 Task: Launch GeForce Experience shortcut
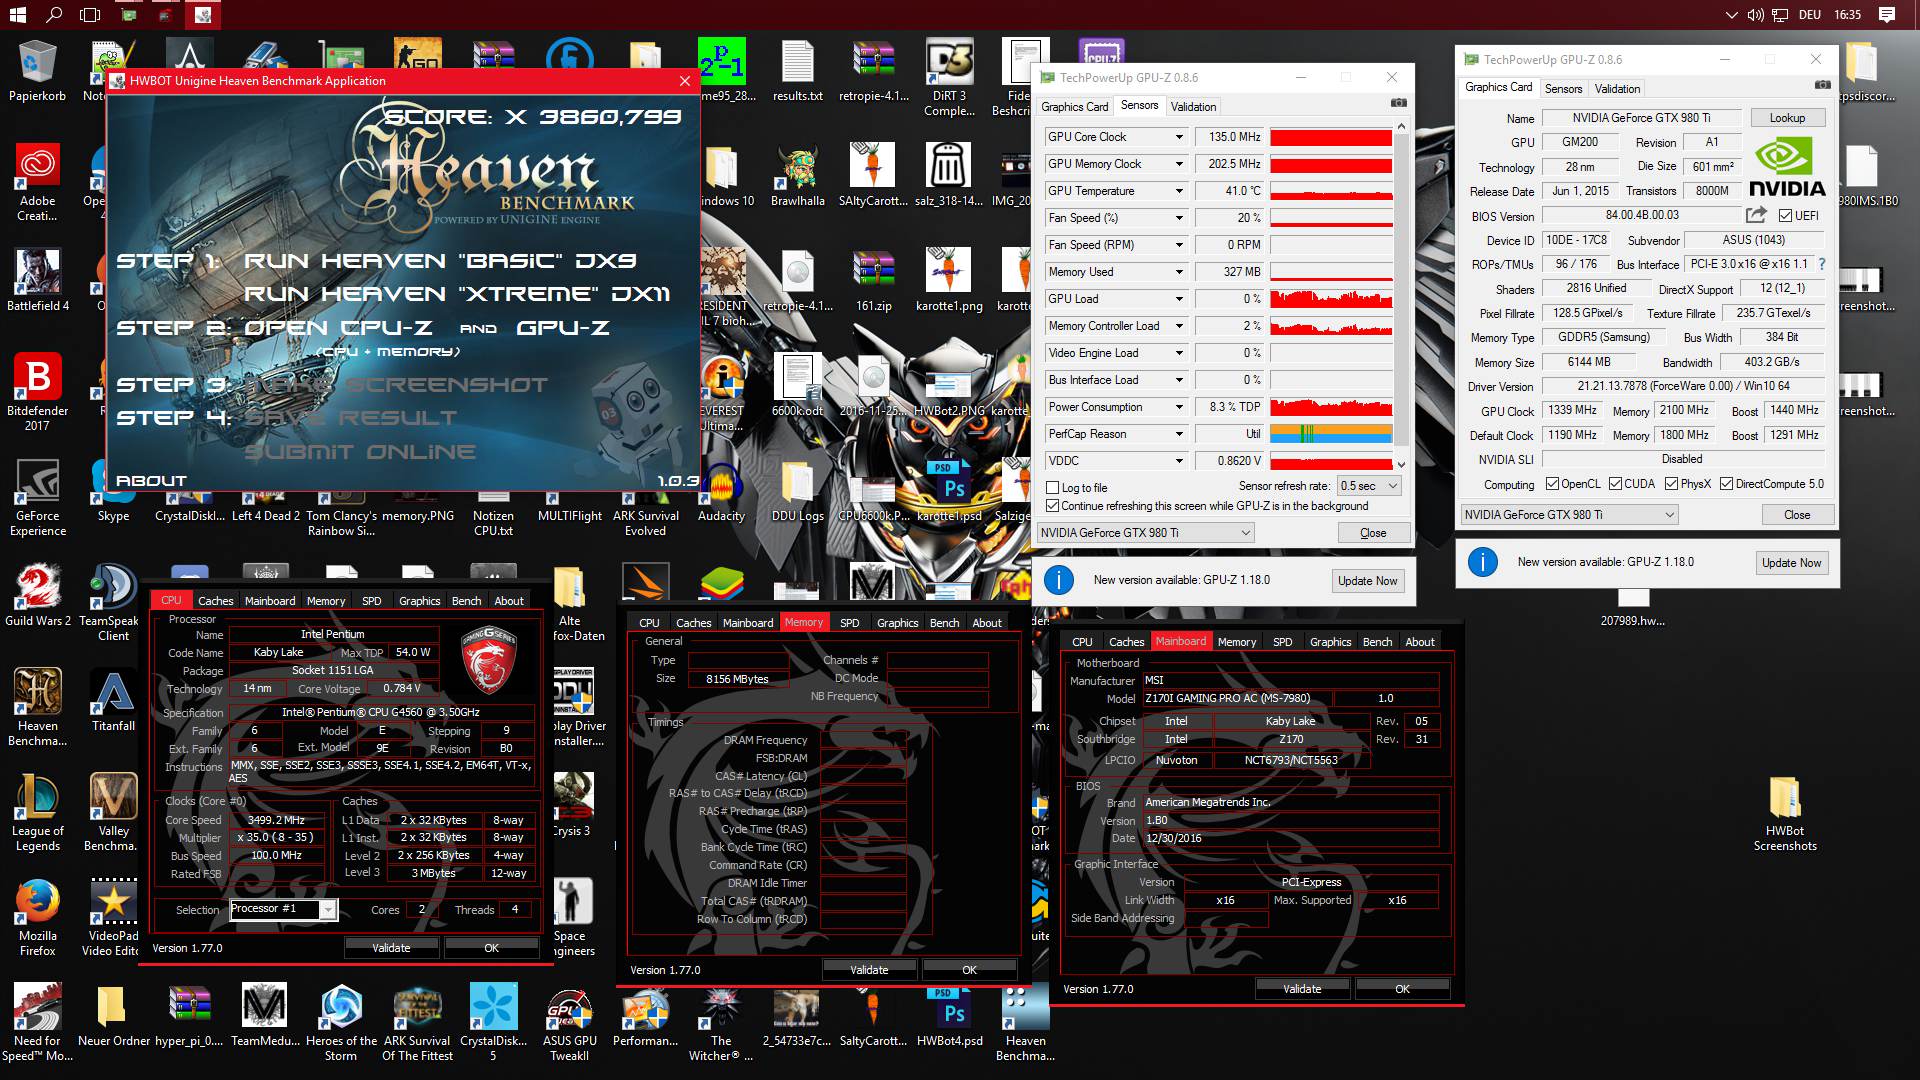[x=37, y=497]
